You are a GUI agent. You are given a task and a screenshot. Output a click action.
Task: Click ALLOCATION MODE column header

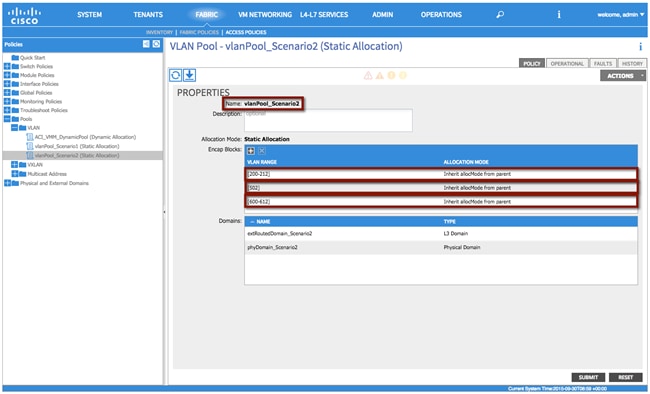(466, 162)
